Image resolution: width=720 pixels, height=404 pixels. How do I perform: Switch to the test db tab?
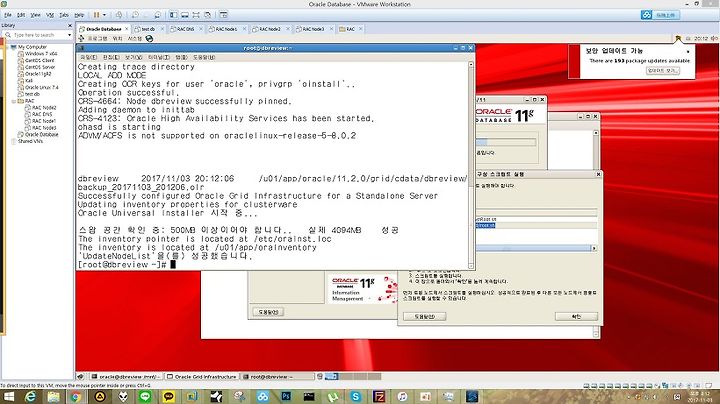pos(148,29)
